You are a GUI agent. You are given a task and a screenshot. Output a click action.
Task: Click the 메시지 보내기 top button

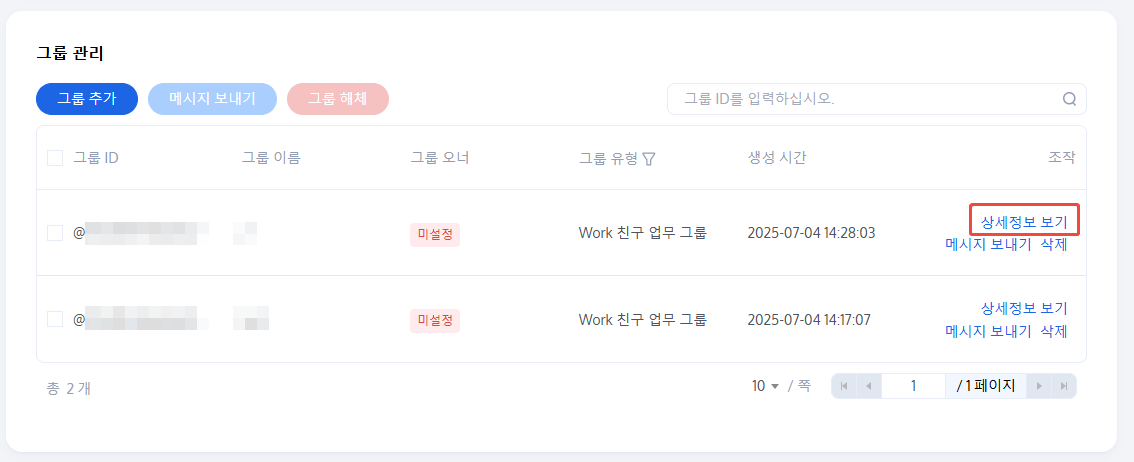(212, 99)
